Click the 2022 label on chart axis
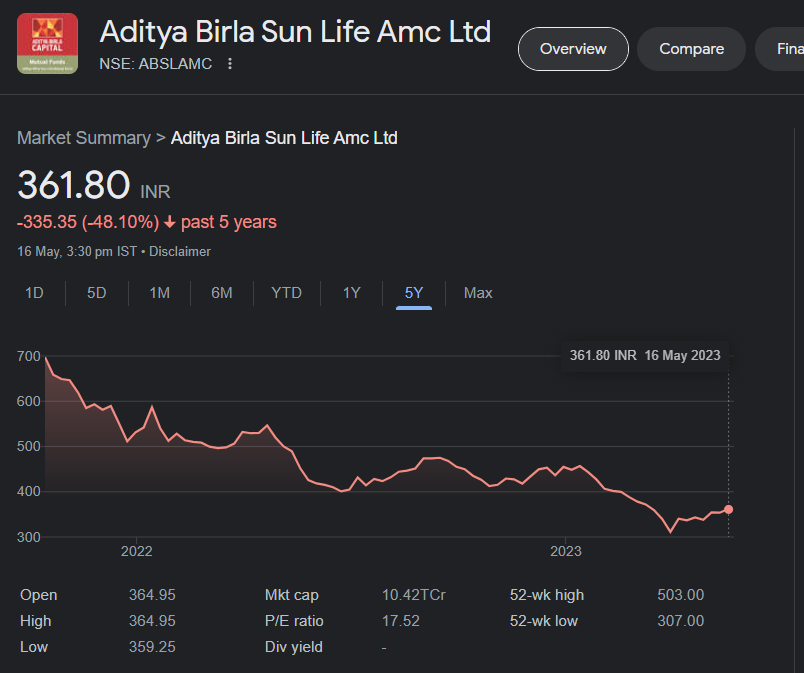This screenshot has height=673, width=804. coord(136,551)
